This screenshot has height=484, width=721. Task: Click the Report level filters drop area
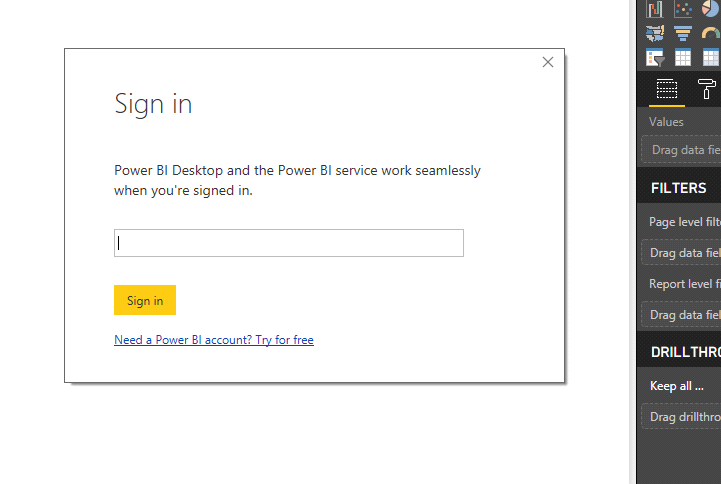[681, 314]
